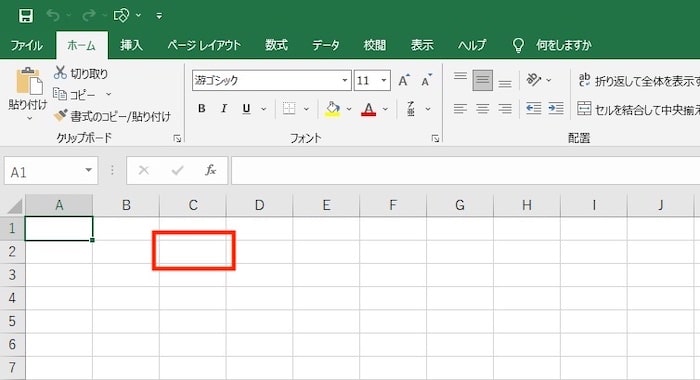
Task: Select the ホーム tab
Action: [81, 45]
